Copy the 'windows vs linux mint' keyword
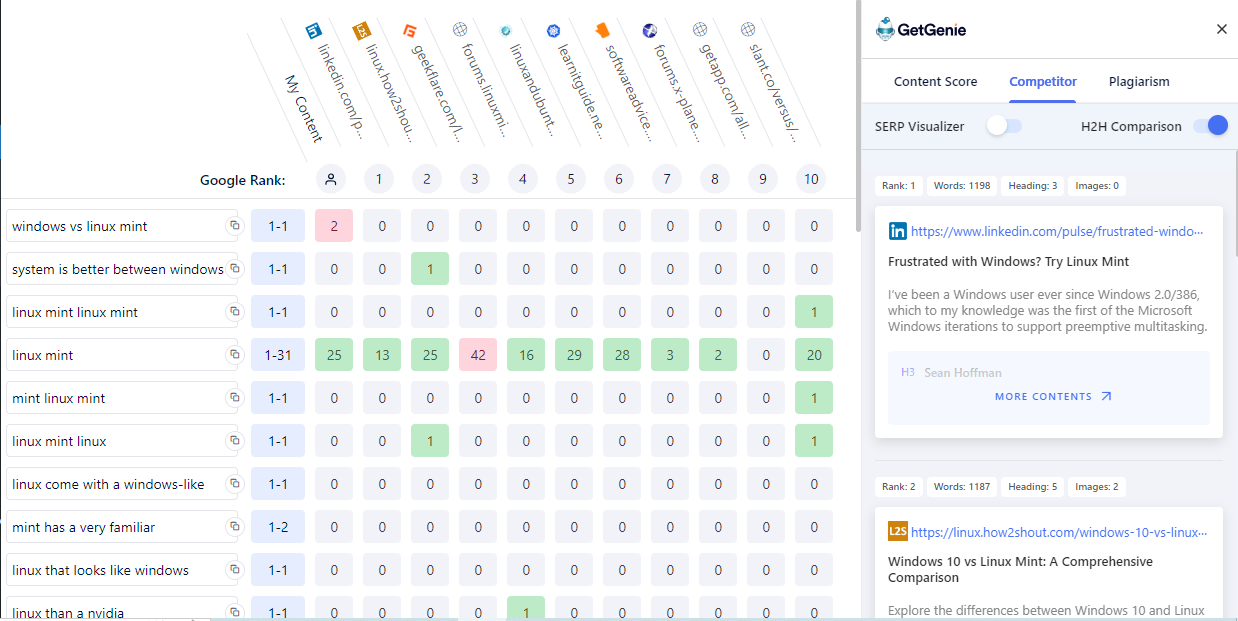Image resolution: width=1238 pixels, height=621 pixels. point(234,226)
